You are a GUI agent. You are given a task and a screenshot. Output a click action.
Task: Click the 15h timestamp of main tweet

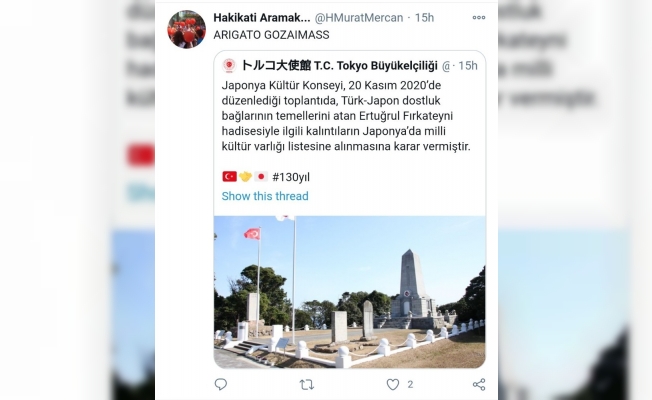425,17
